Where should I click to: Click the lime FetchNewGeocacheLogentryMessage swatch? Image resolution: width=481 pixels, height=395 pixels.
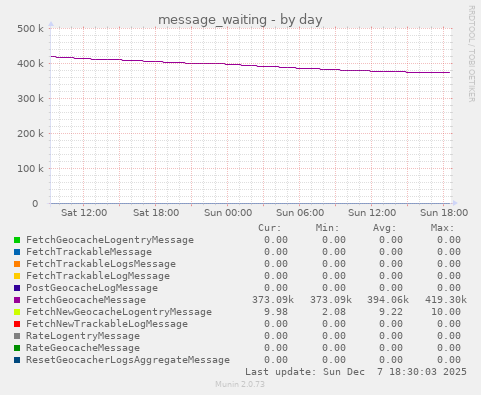point(17,312)
